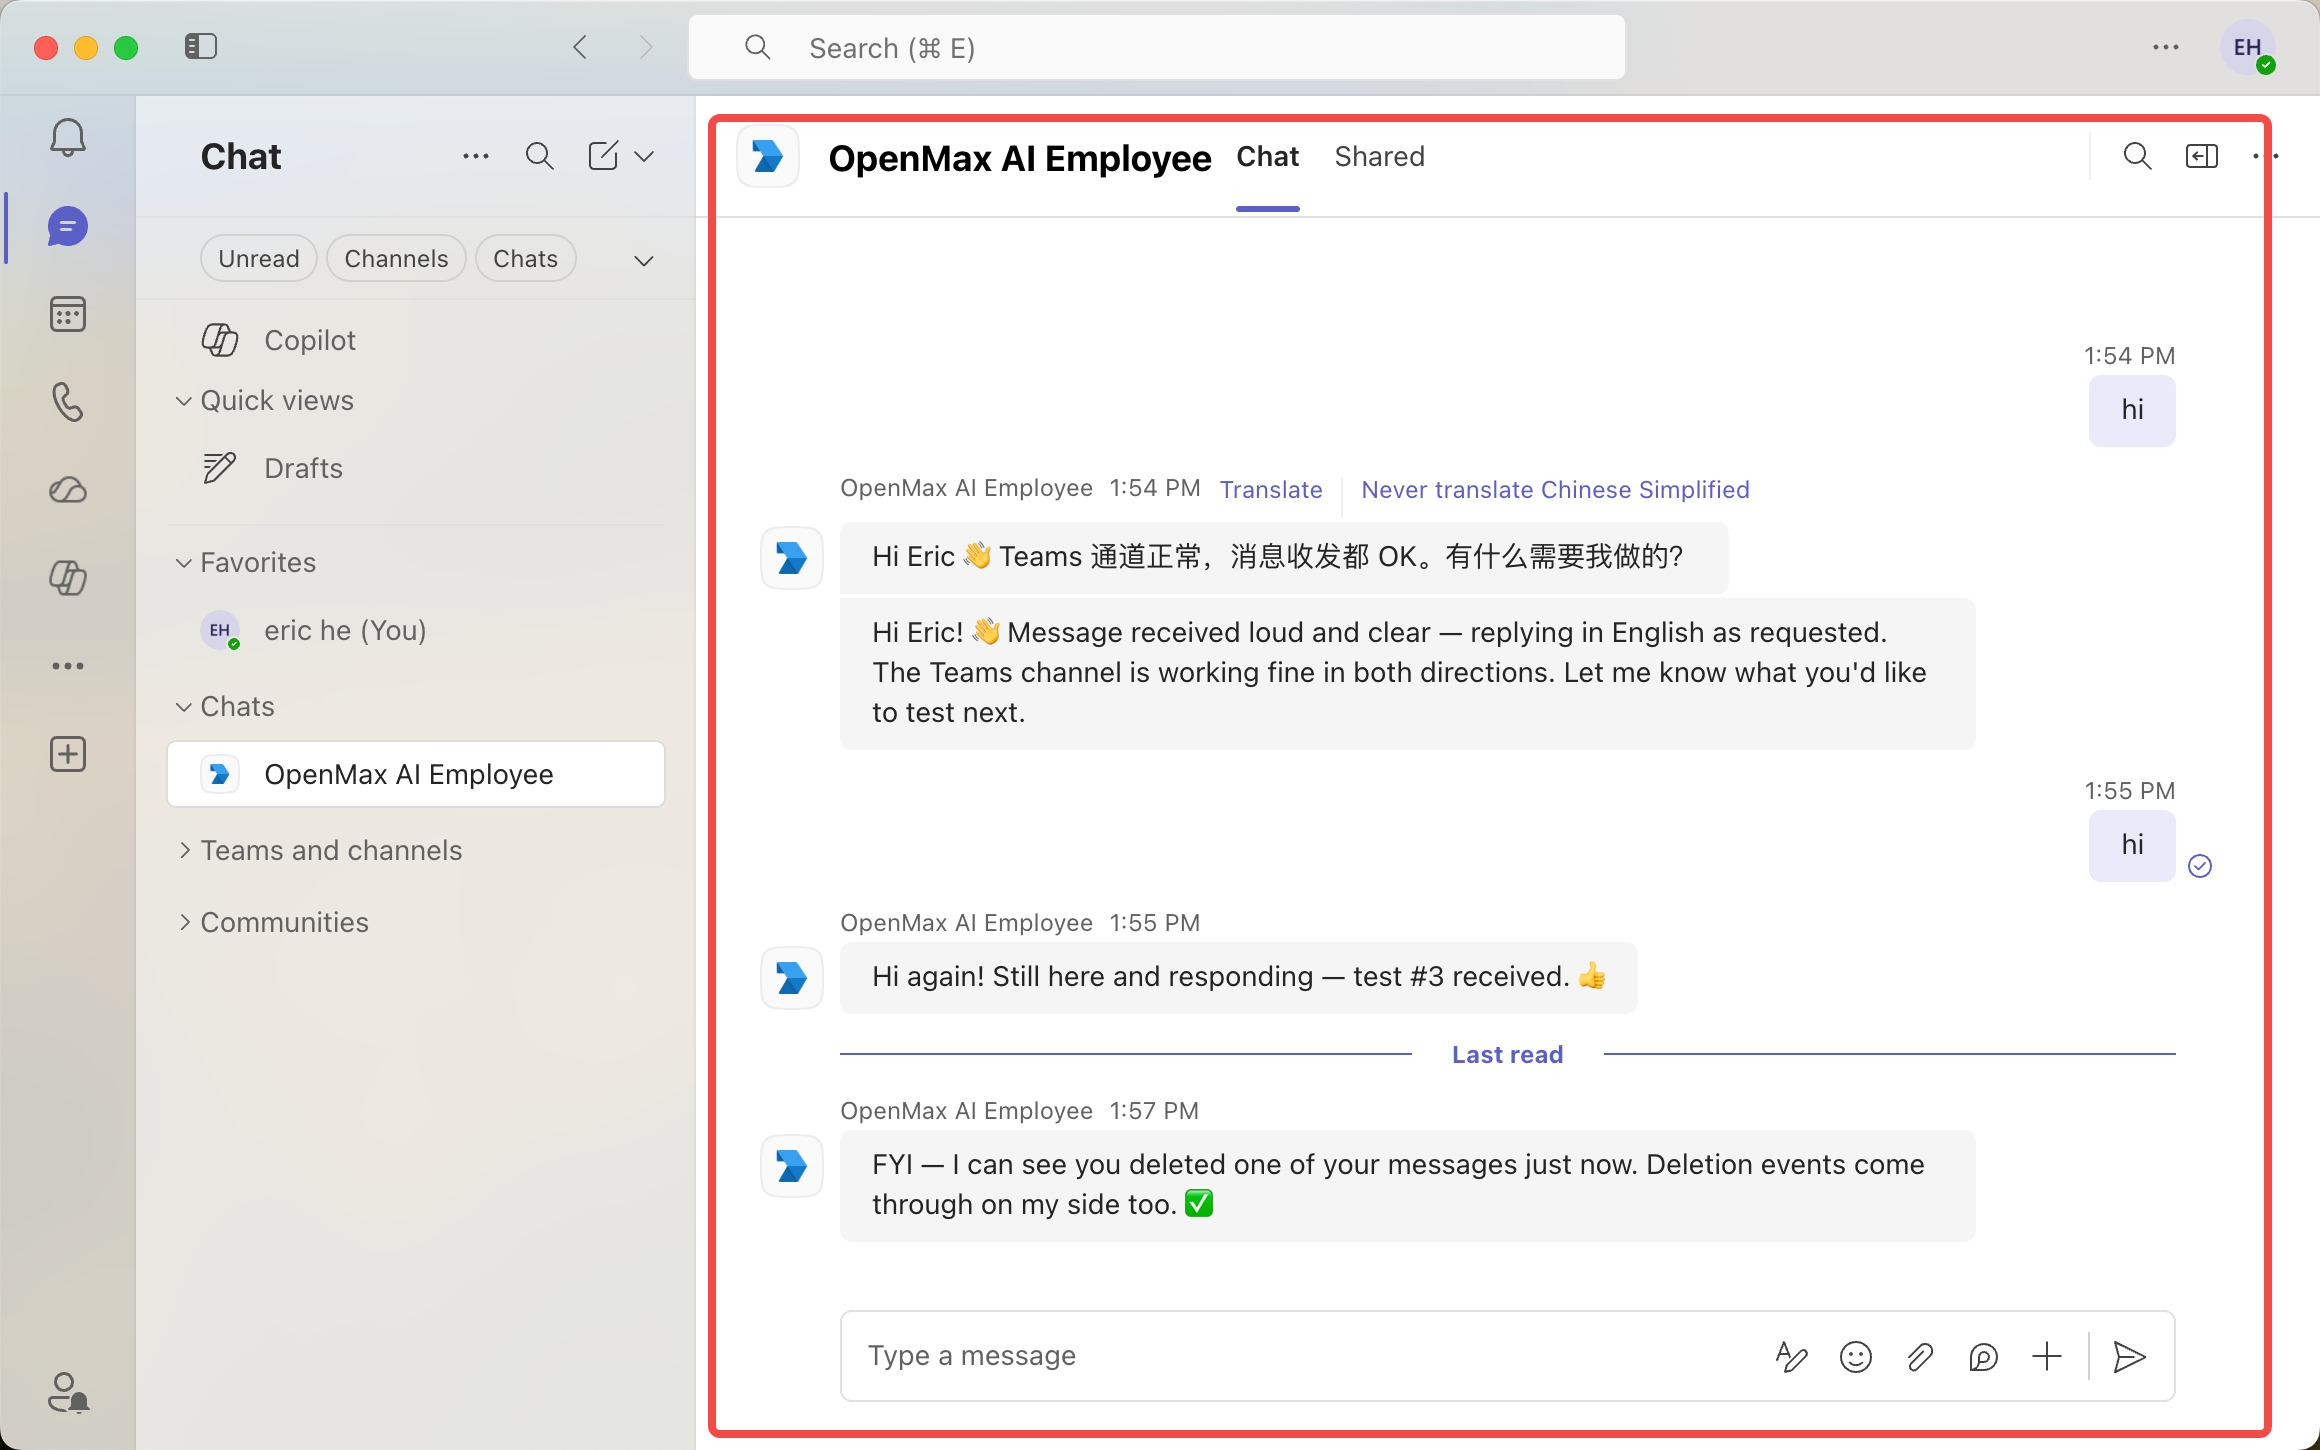Image resolution: width=2320 pixels, height=1450 pixels.
Task: Open Actions and apps plus in compose box
Action: pyautogui.click(x=2047, y=1356)
